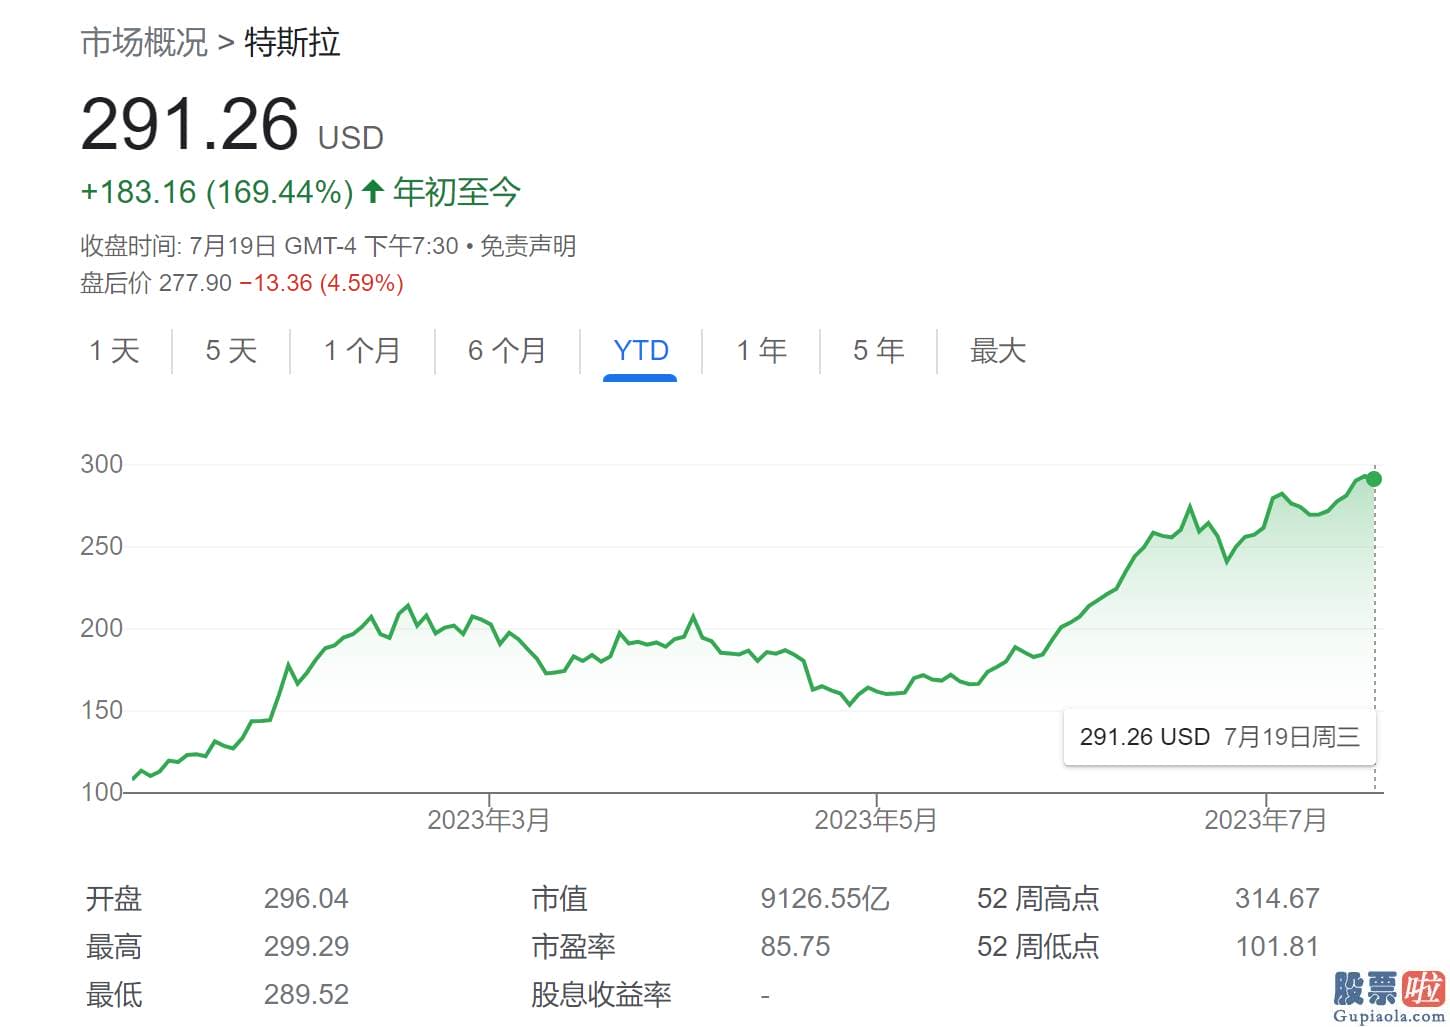Click the 收盘时间 closing time text
Screen dimensions: 1450x1027
[269, 246]
